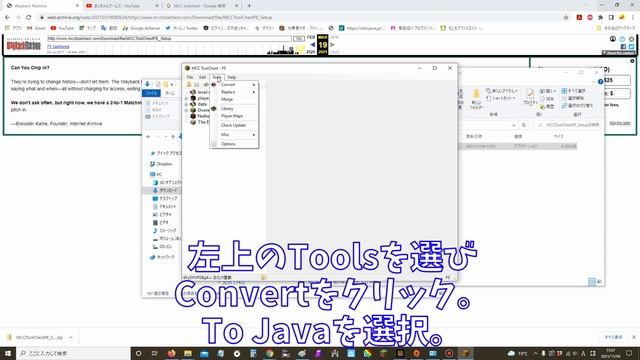Viewport: 640px width, 360px height.
Task: Expand the players tree node
Action: point(187,98)
